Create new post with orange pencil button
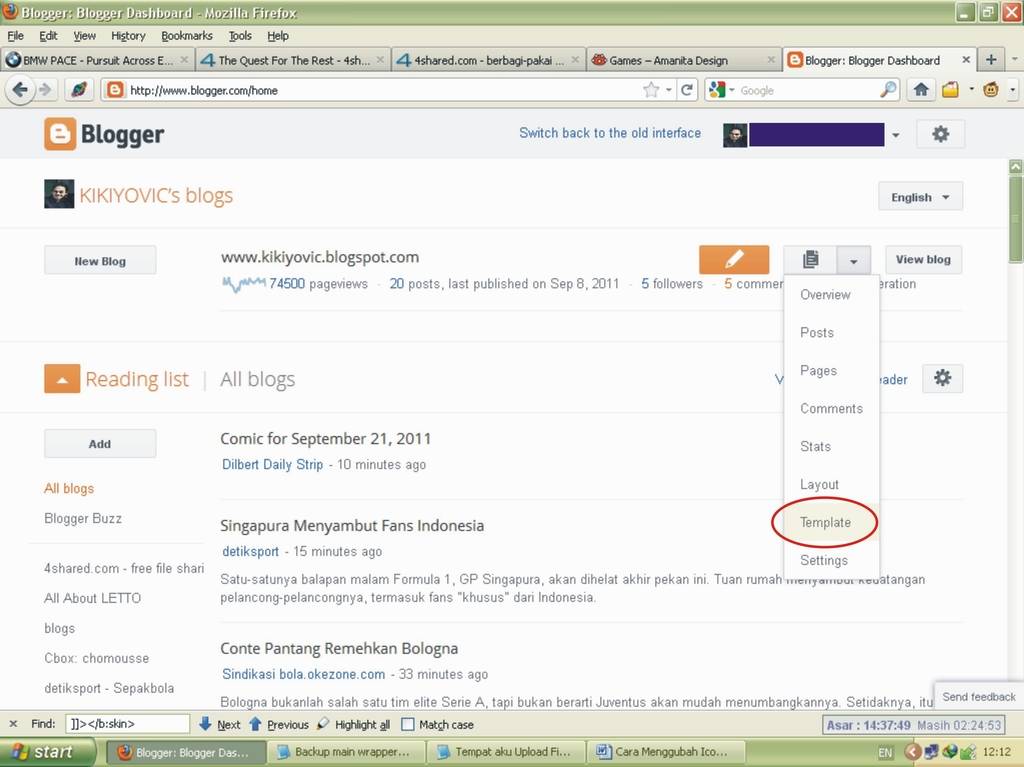 tap(733, 259)
